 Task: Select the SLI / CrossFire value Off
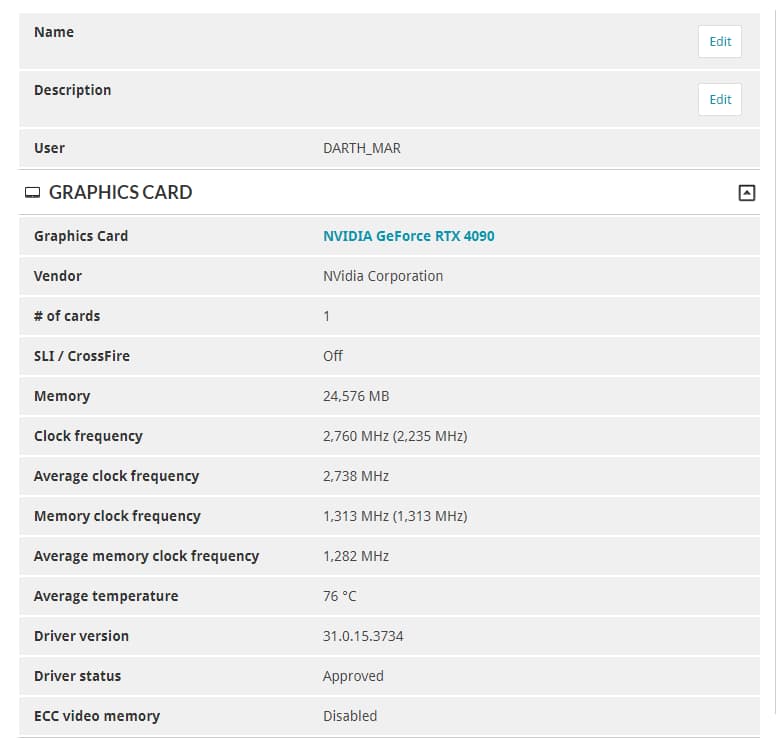point(333,356)
